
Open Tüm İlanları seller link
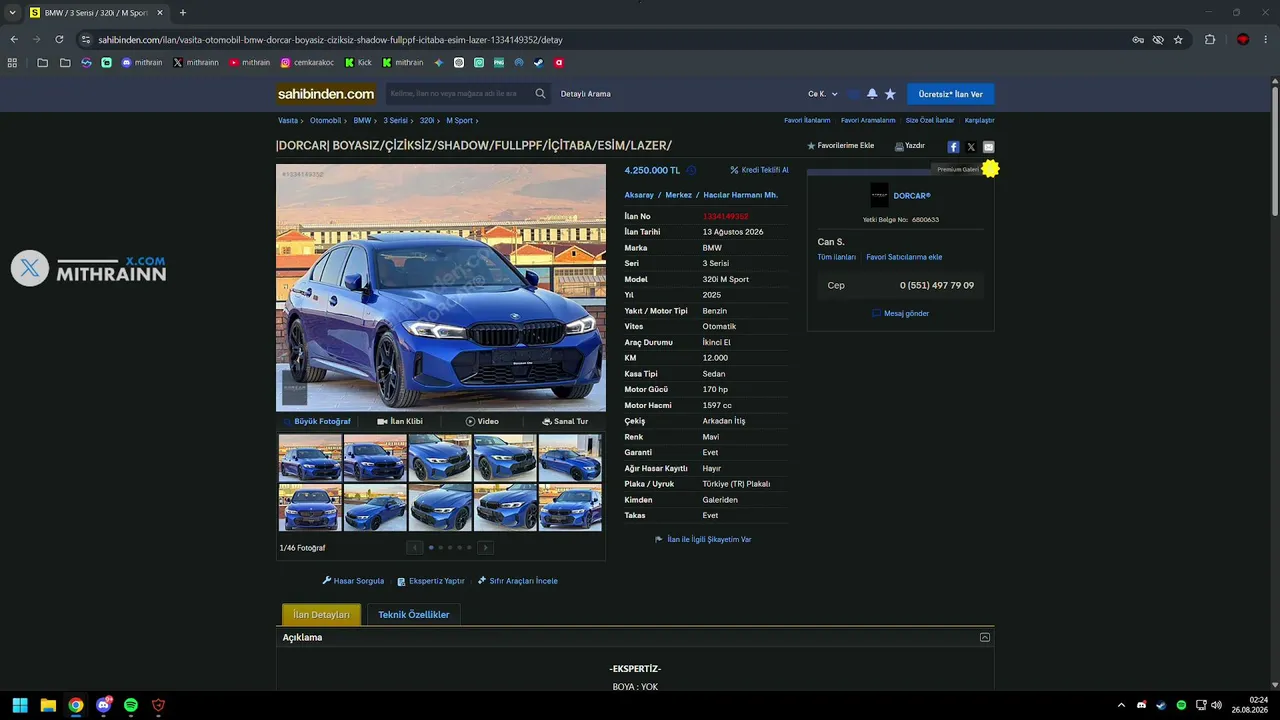coord(837,257)
